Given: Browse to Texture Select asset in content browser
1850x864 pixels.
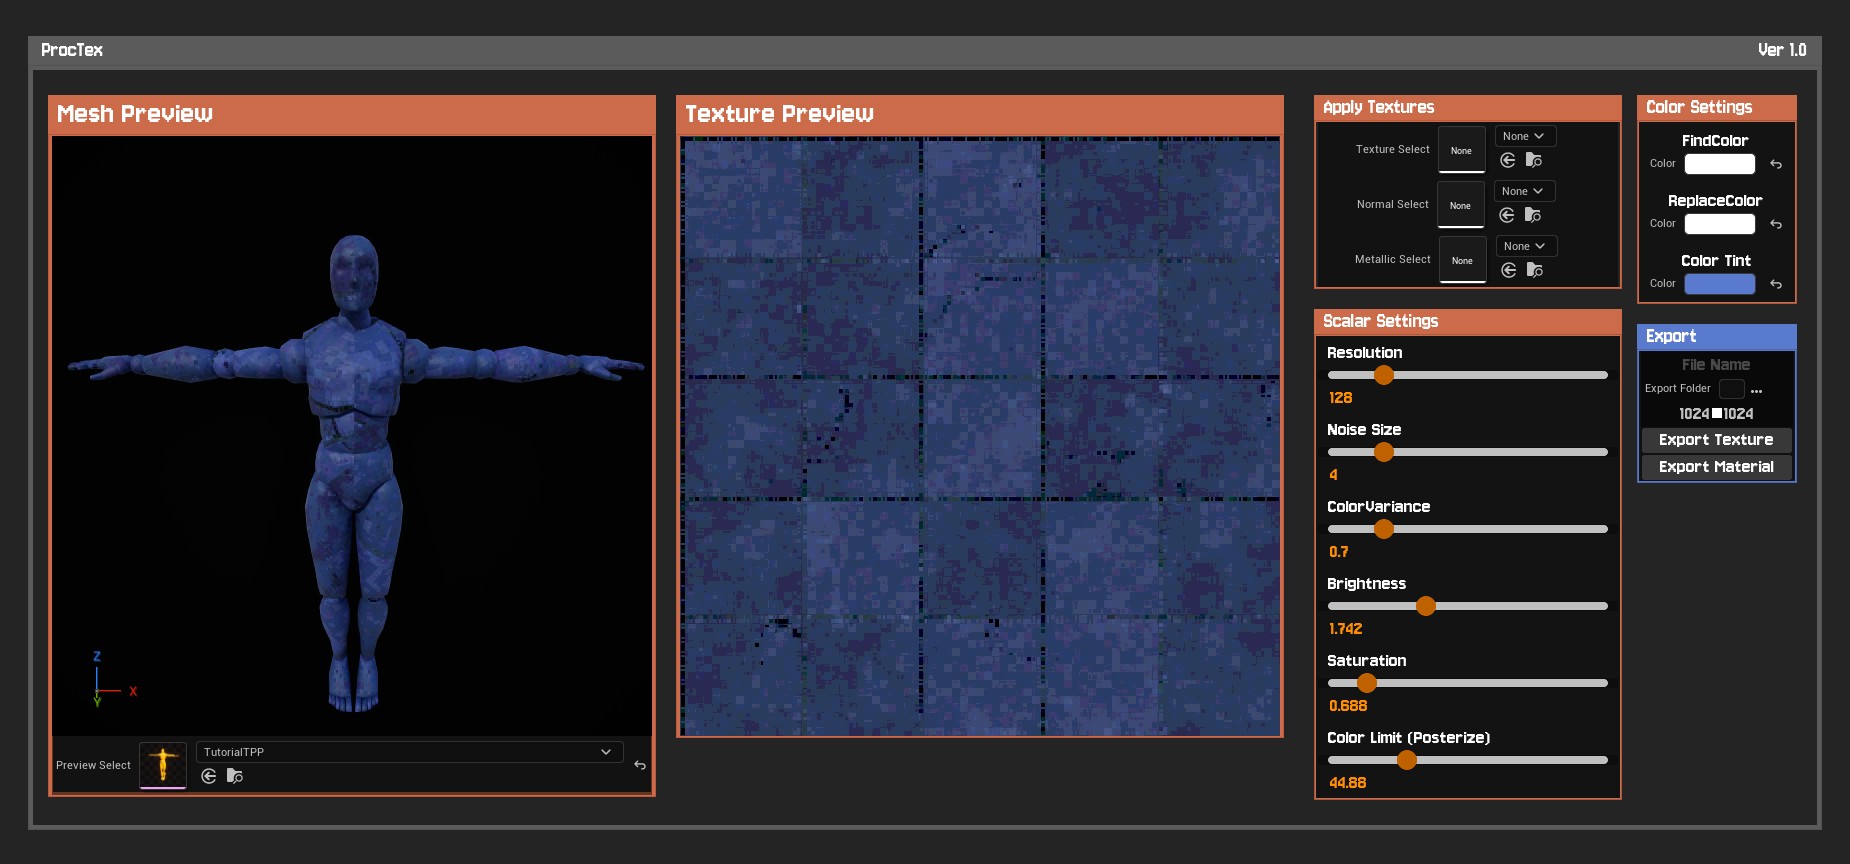Looking at the screenshot, I should 1534,160.
